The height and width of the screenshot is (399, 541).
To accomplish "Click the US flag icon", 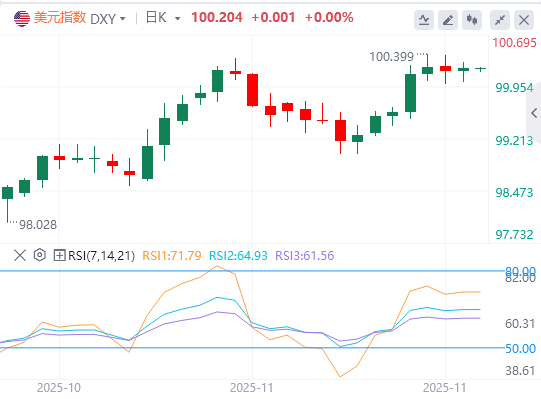I will (x=22, y=18).
